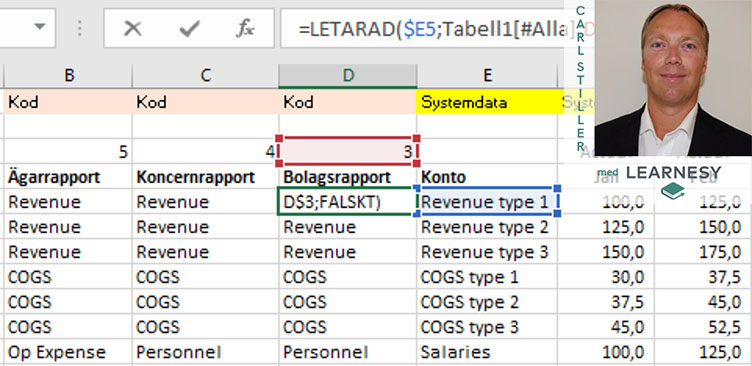Click the 175,0 value in Revenue type 3 row
The width and height of the screenshot is (752, 366).
tap(704, 252)
